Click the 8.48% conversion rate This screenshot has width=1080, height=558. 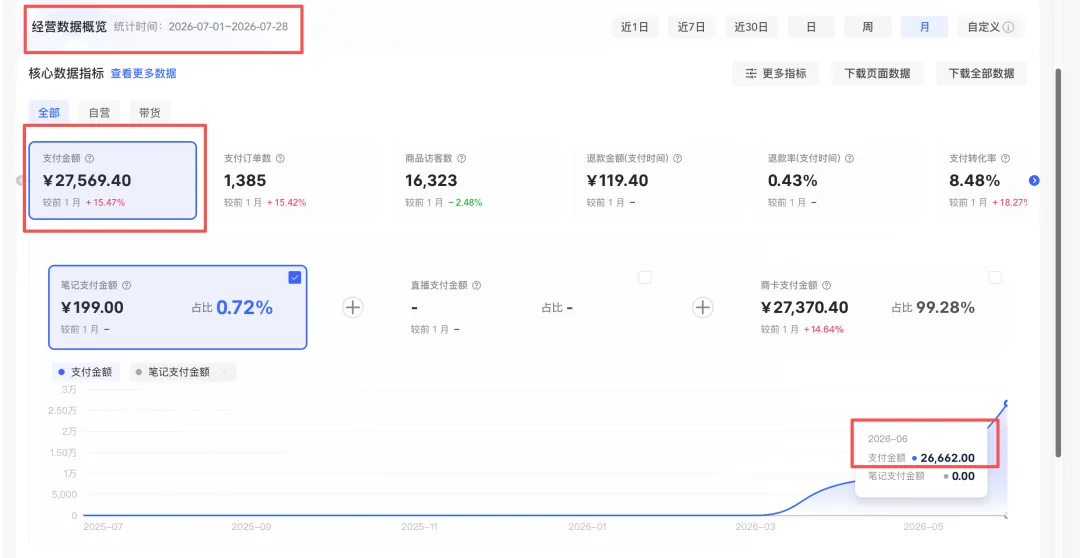975,181
